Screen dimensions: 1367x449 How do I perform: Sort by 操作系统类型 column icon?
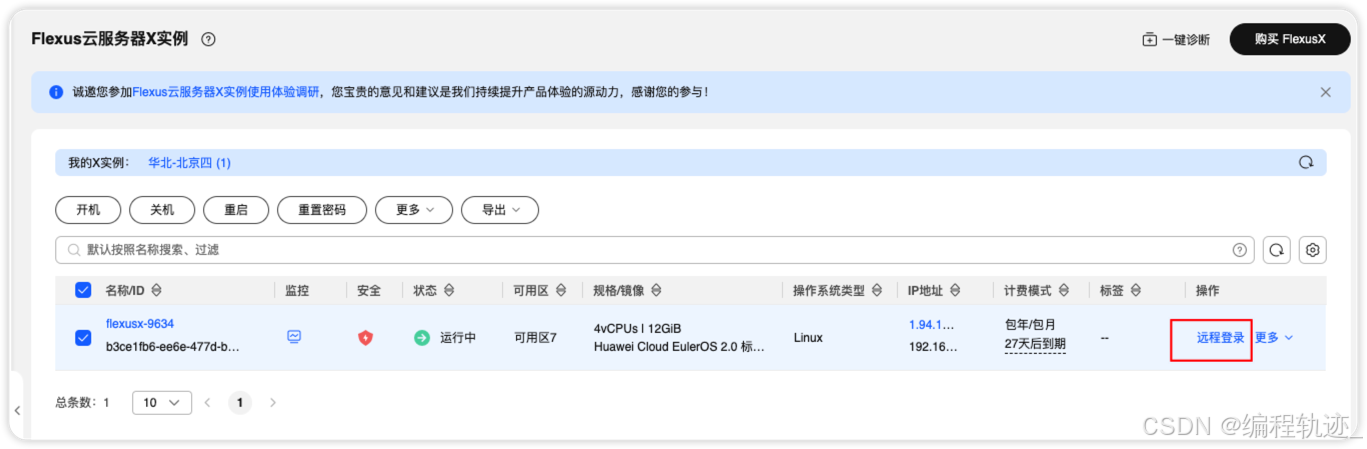[877, 291]
